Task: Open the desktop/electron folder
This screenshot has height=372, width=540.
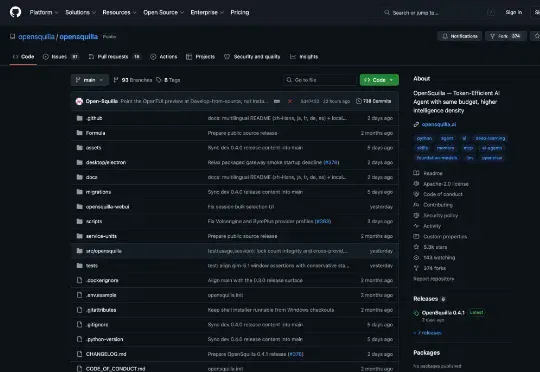Action: tap(106, 163)
